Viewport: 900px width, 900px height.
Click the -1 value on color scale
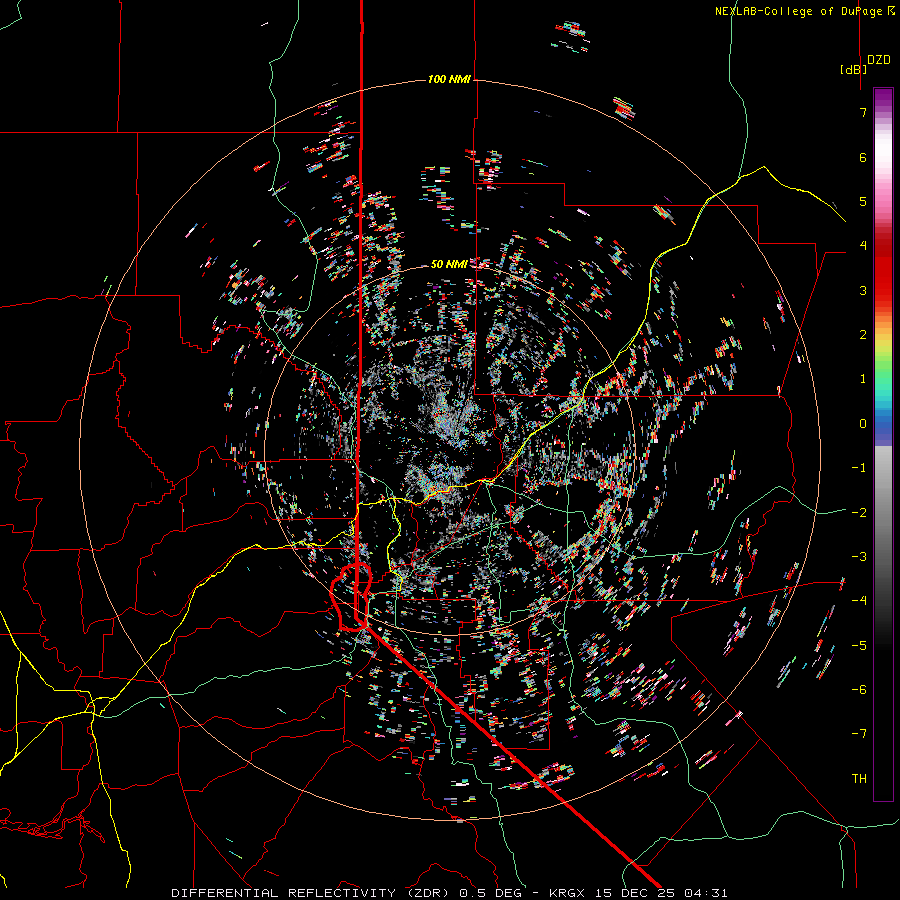coord(859,468)
